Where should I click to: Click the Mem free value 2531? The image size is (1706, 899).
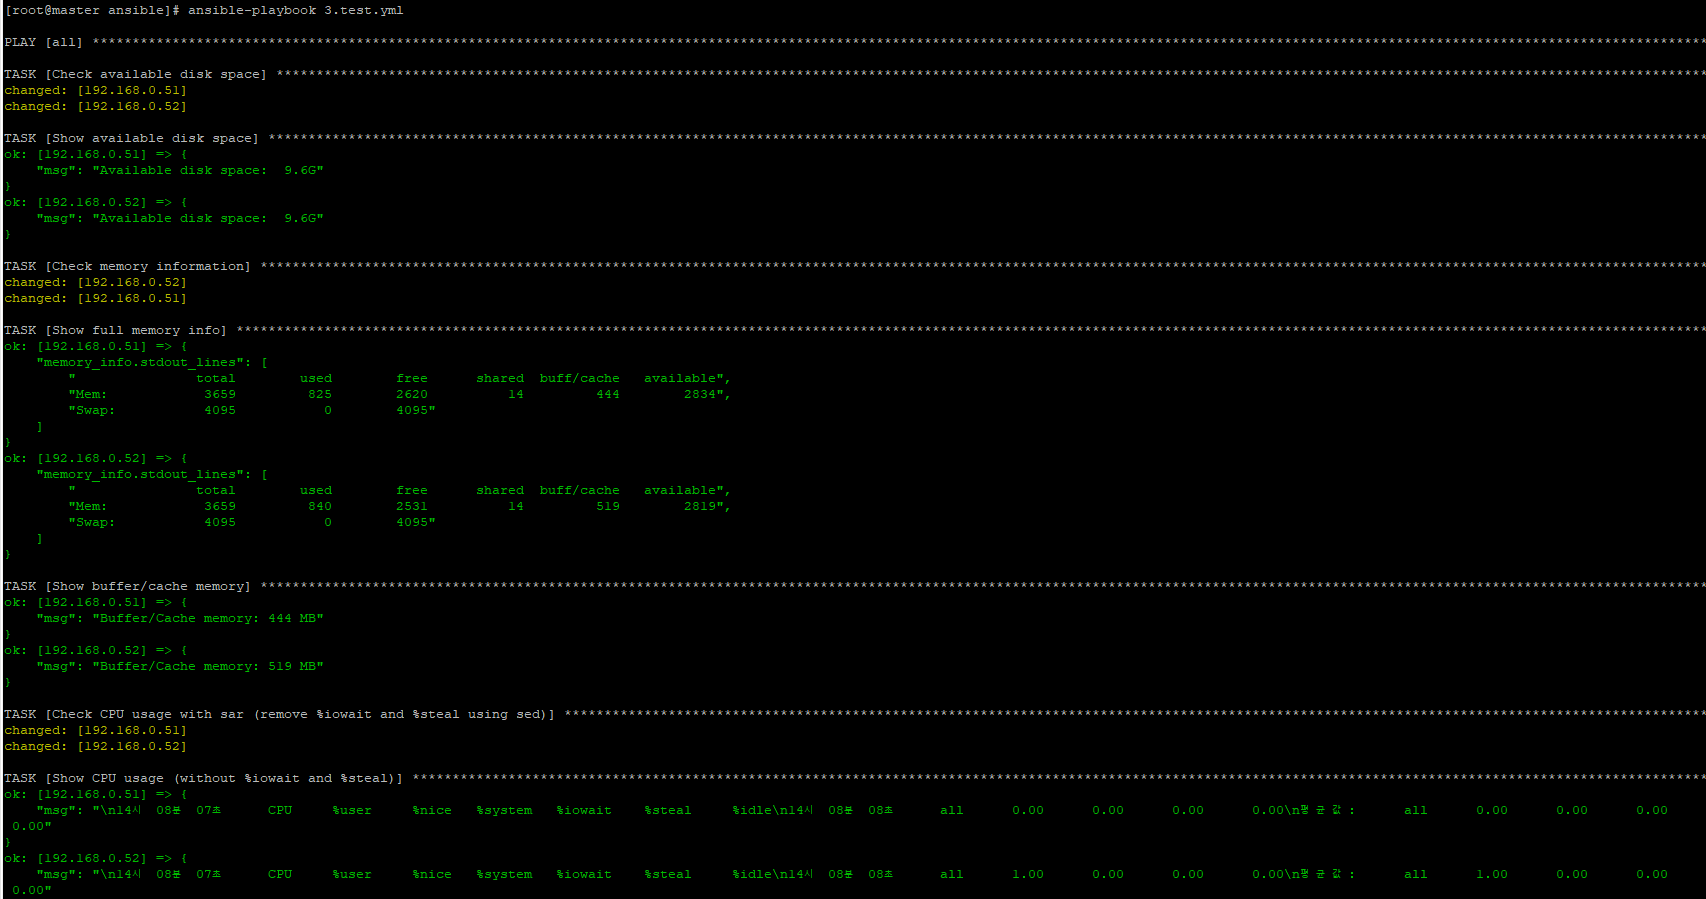(x=411, y=506)
